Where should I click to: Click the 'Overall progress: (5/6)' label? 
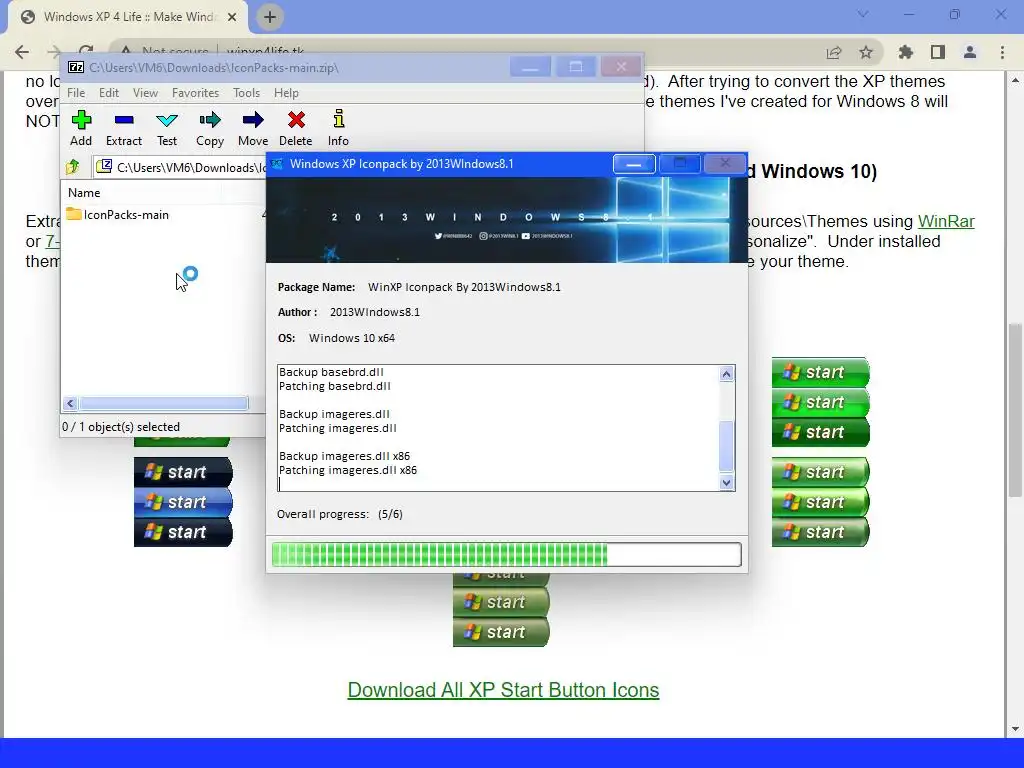pyautogui.click(x=340, y=514)
